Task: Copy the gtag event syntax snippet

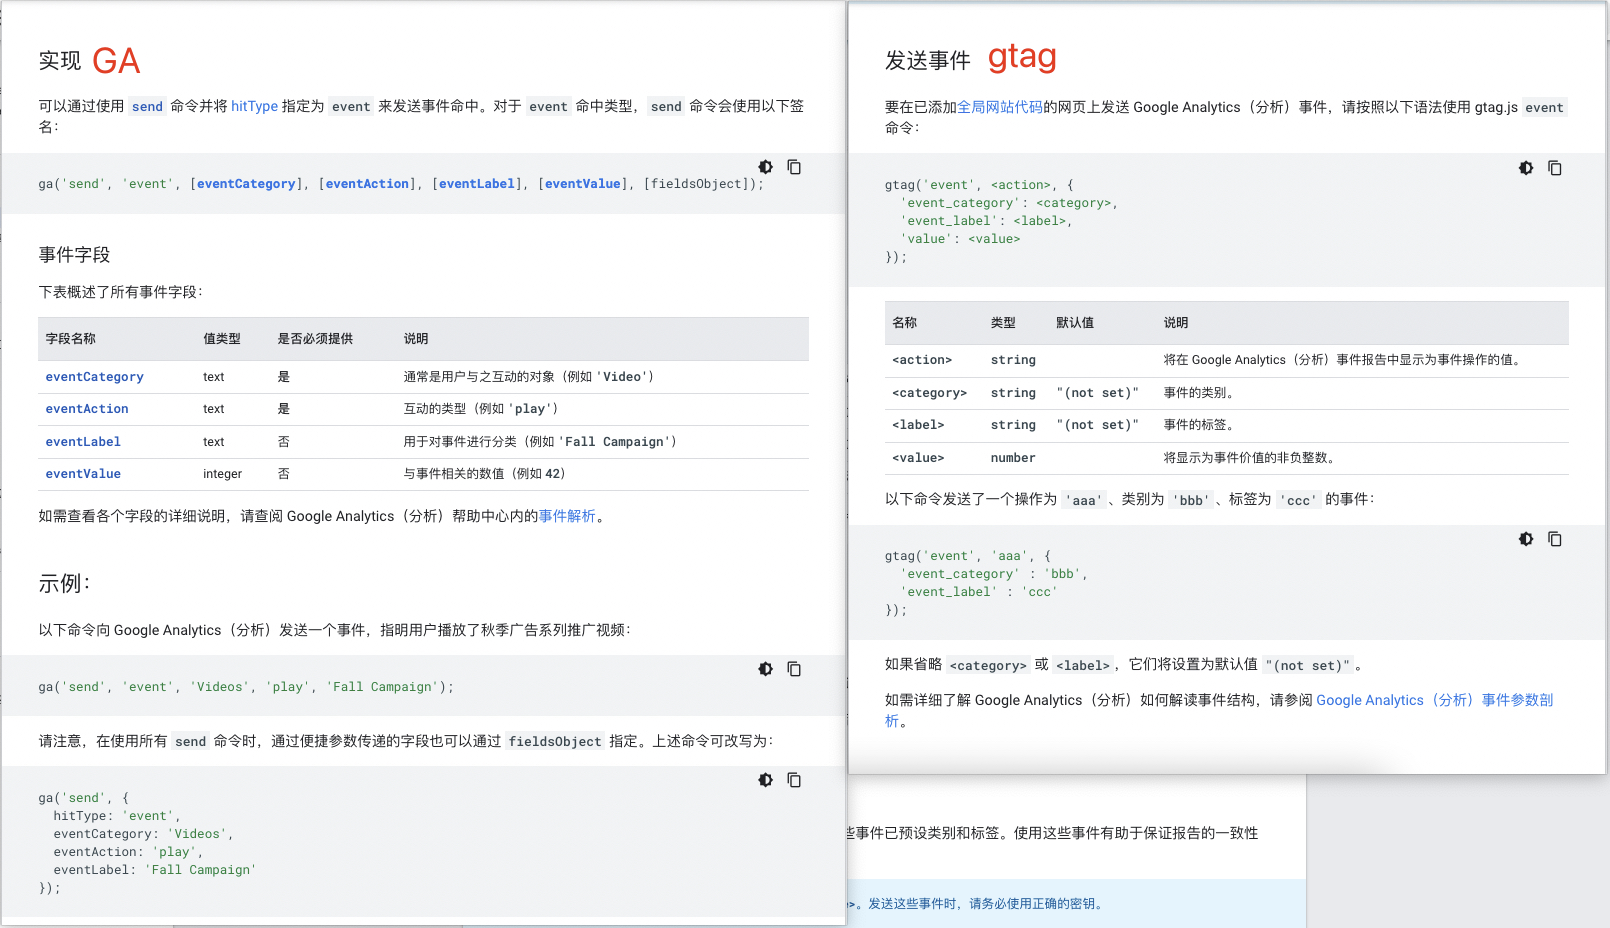Action: tap(1556, 168)
